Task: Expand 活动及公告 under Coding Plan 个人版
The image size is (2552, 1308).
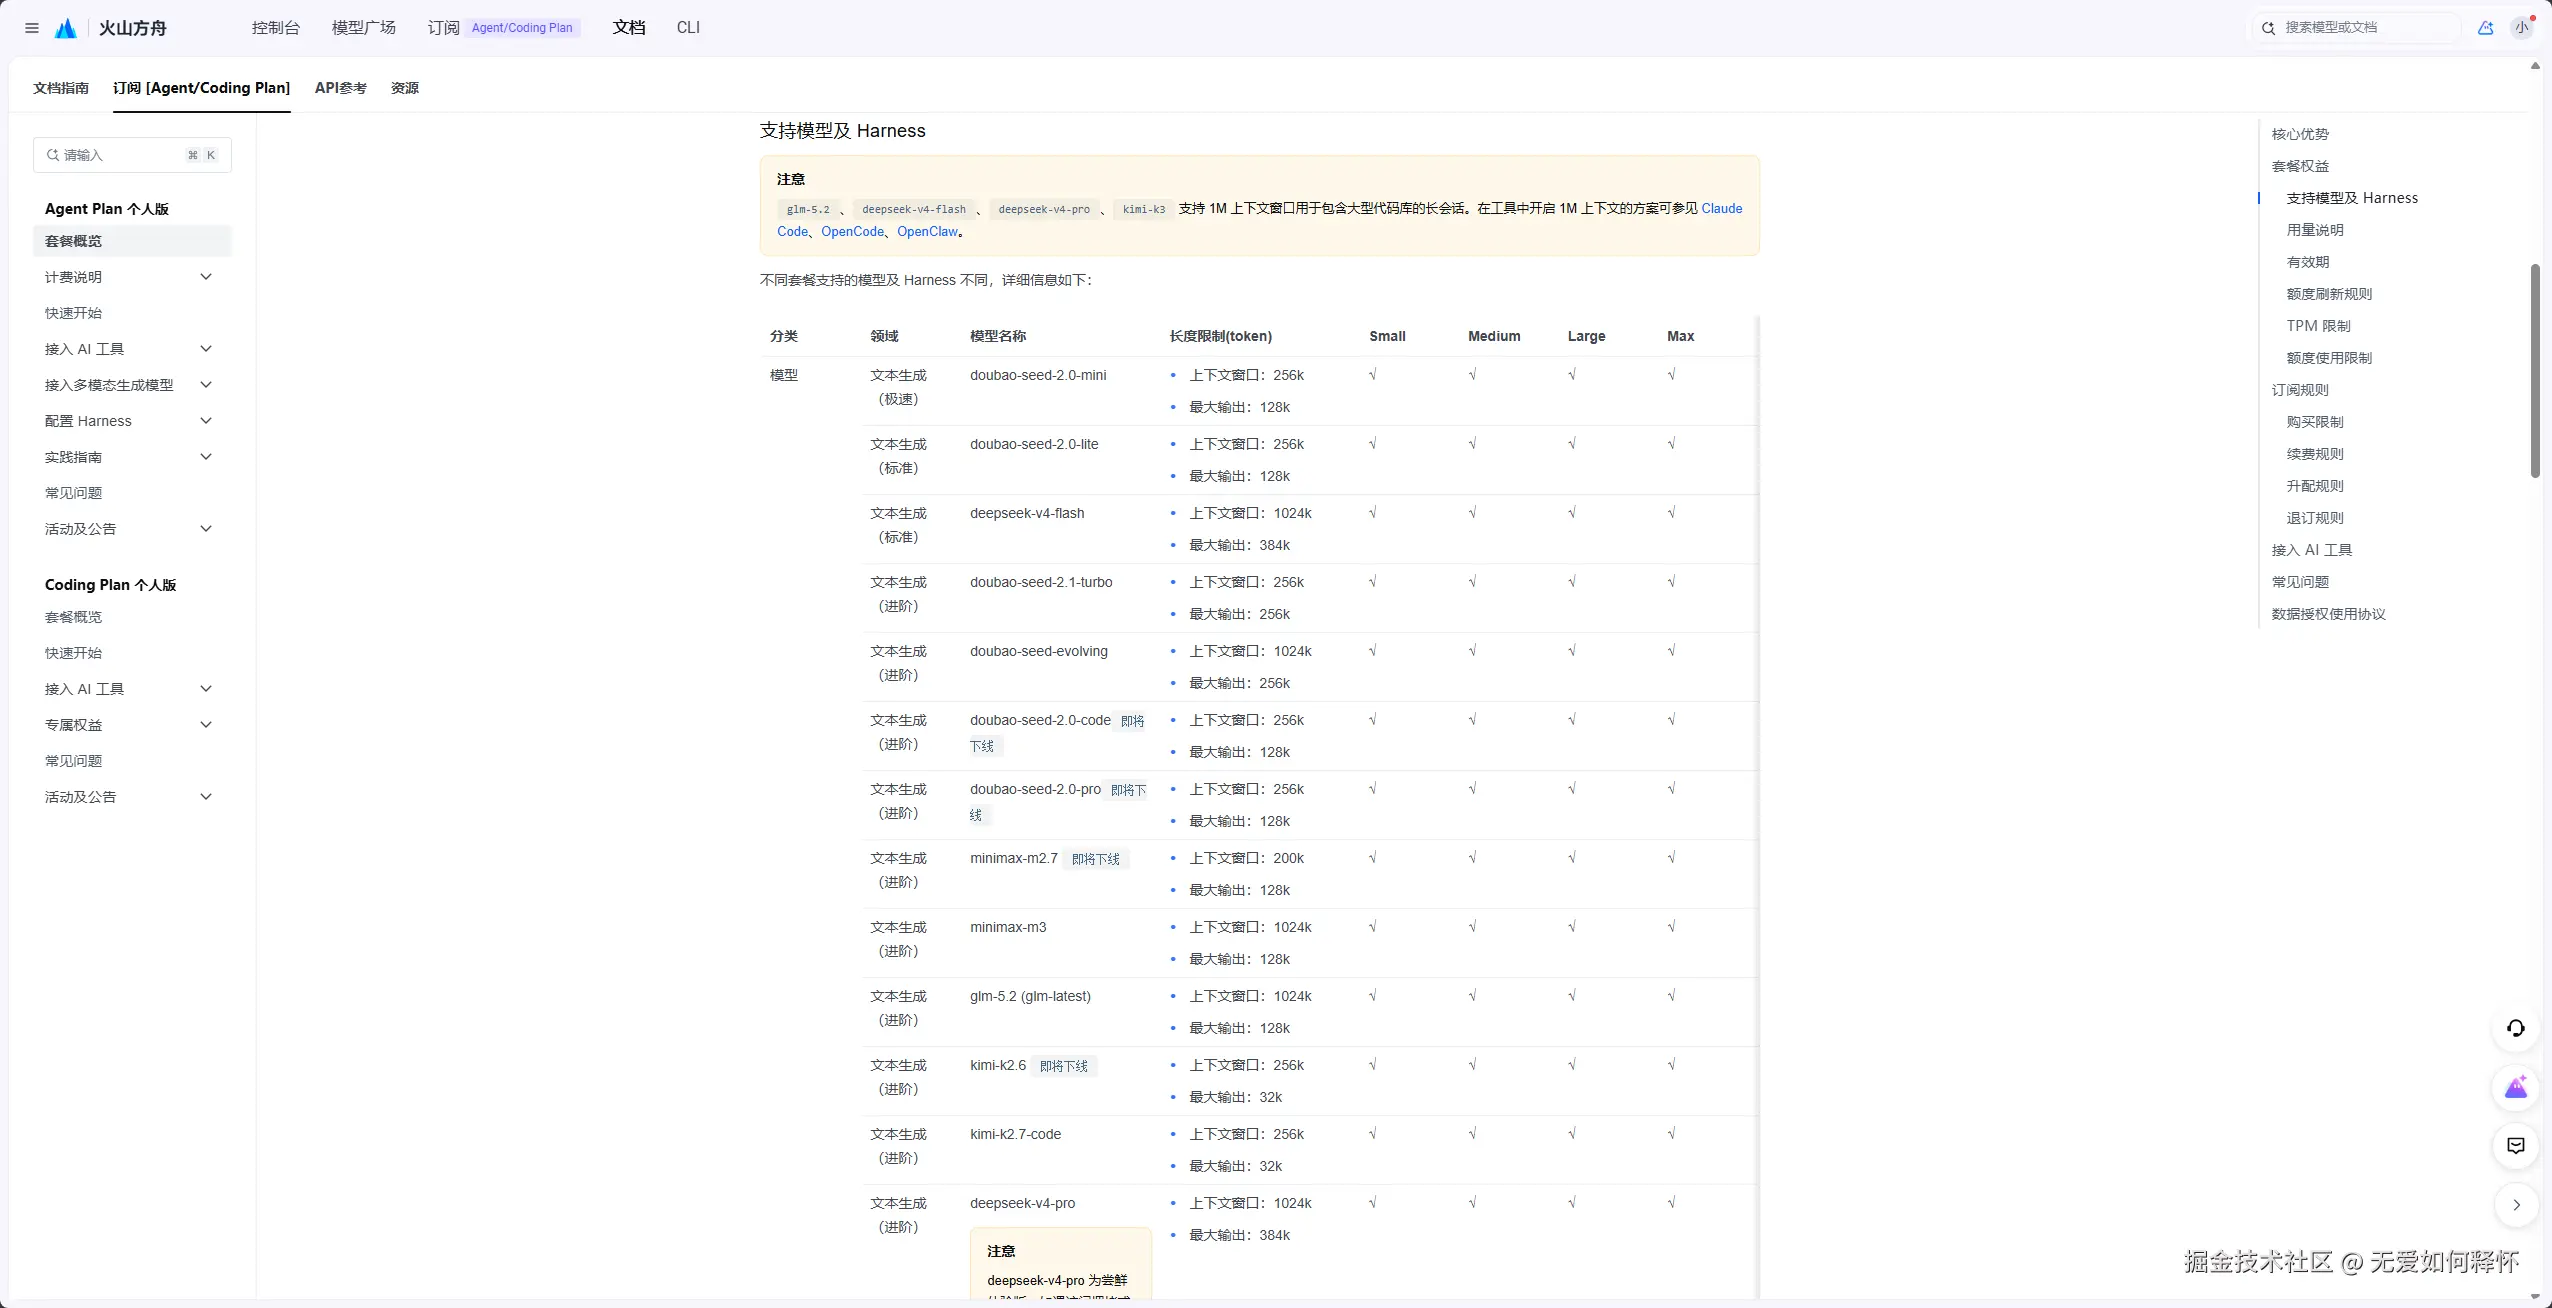Action: (x=206, y=797)
